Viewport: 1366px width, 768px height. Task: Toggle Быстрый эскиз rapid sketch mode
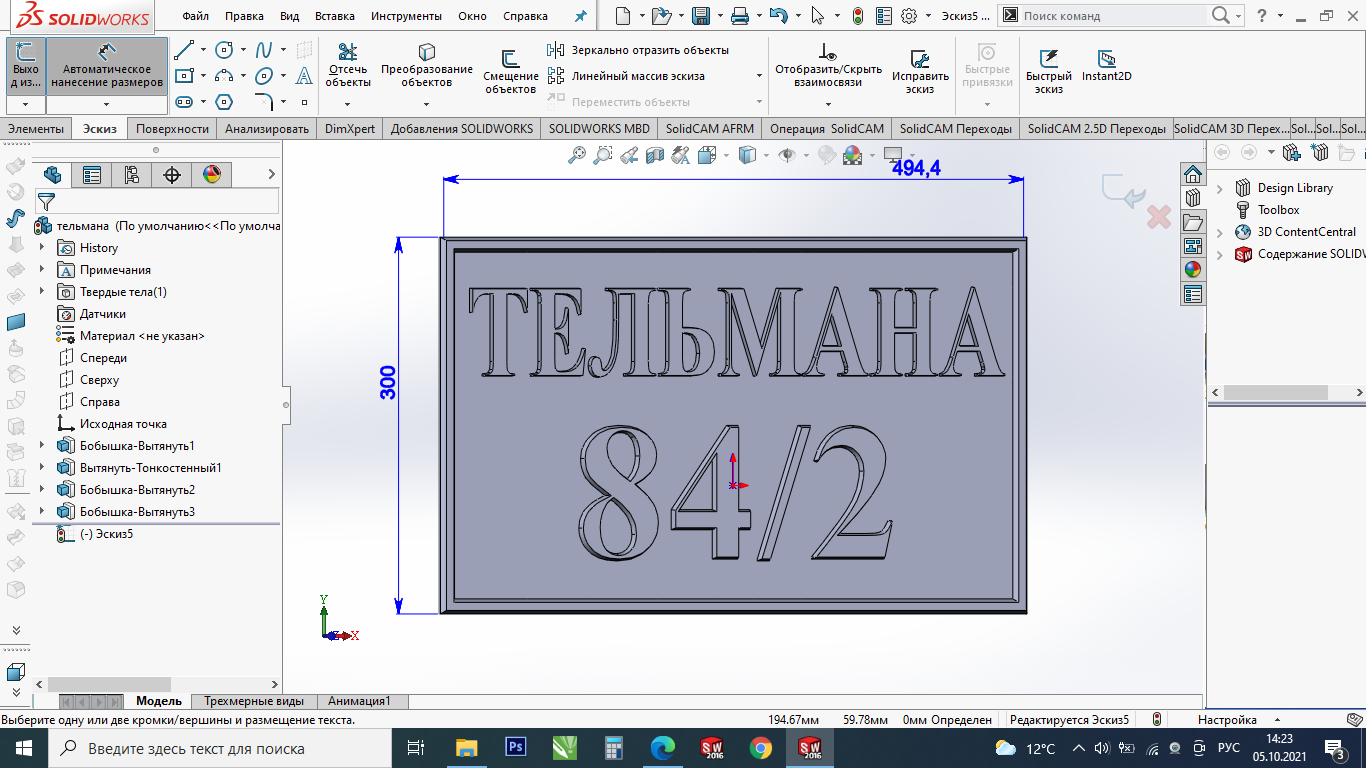point(1048,70)
